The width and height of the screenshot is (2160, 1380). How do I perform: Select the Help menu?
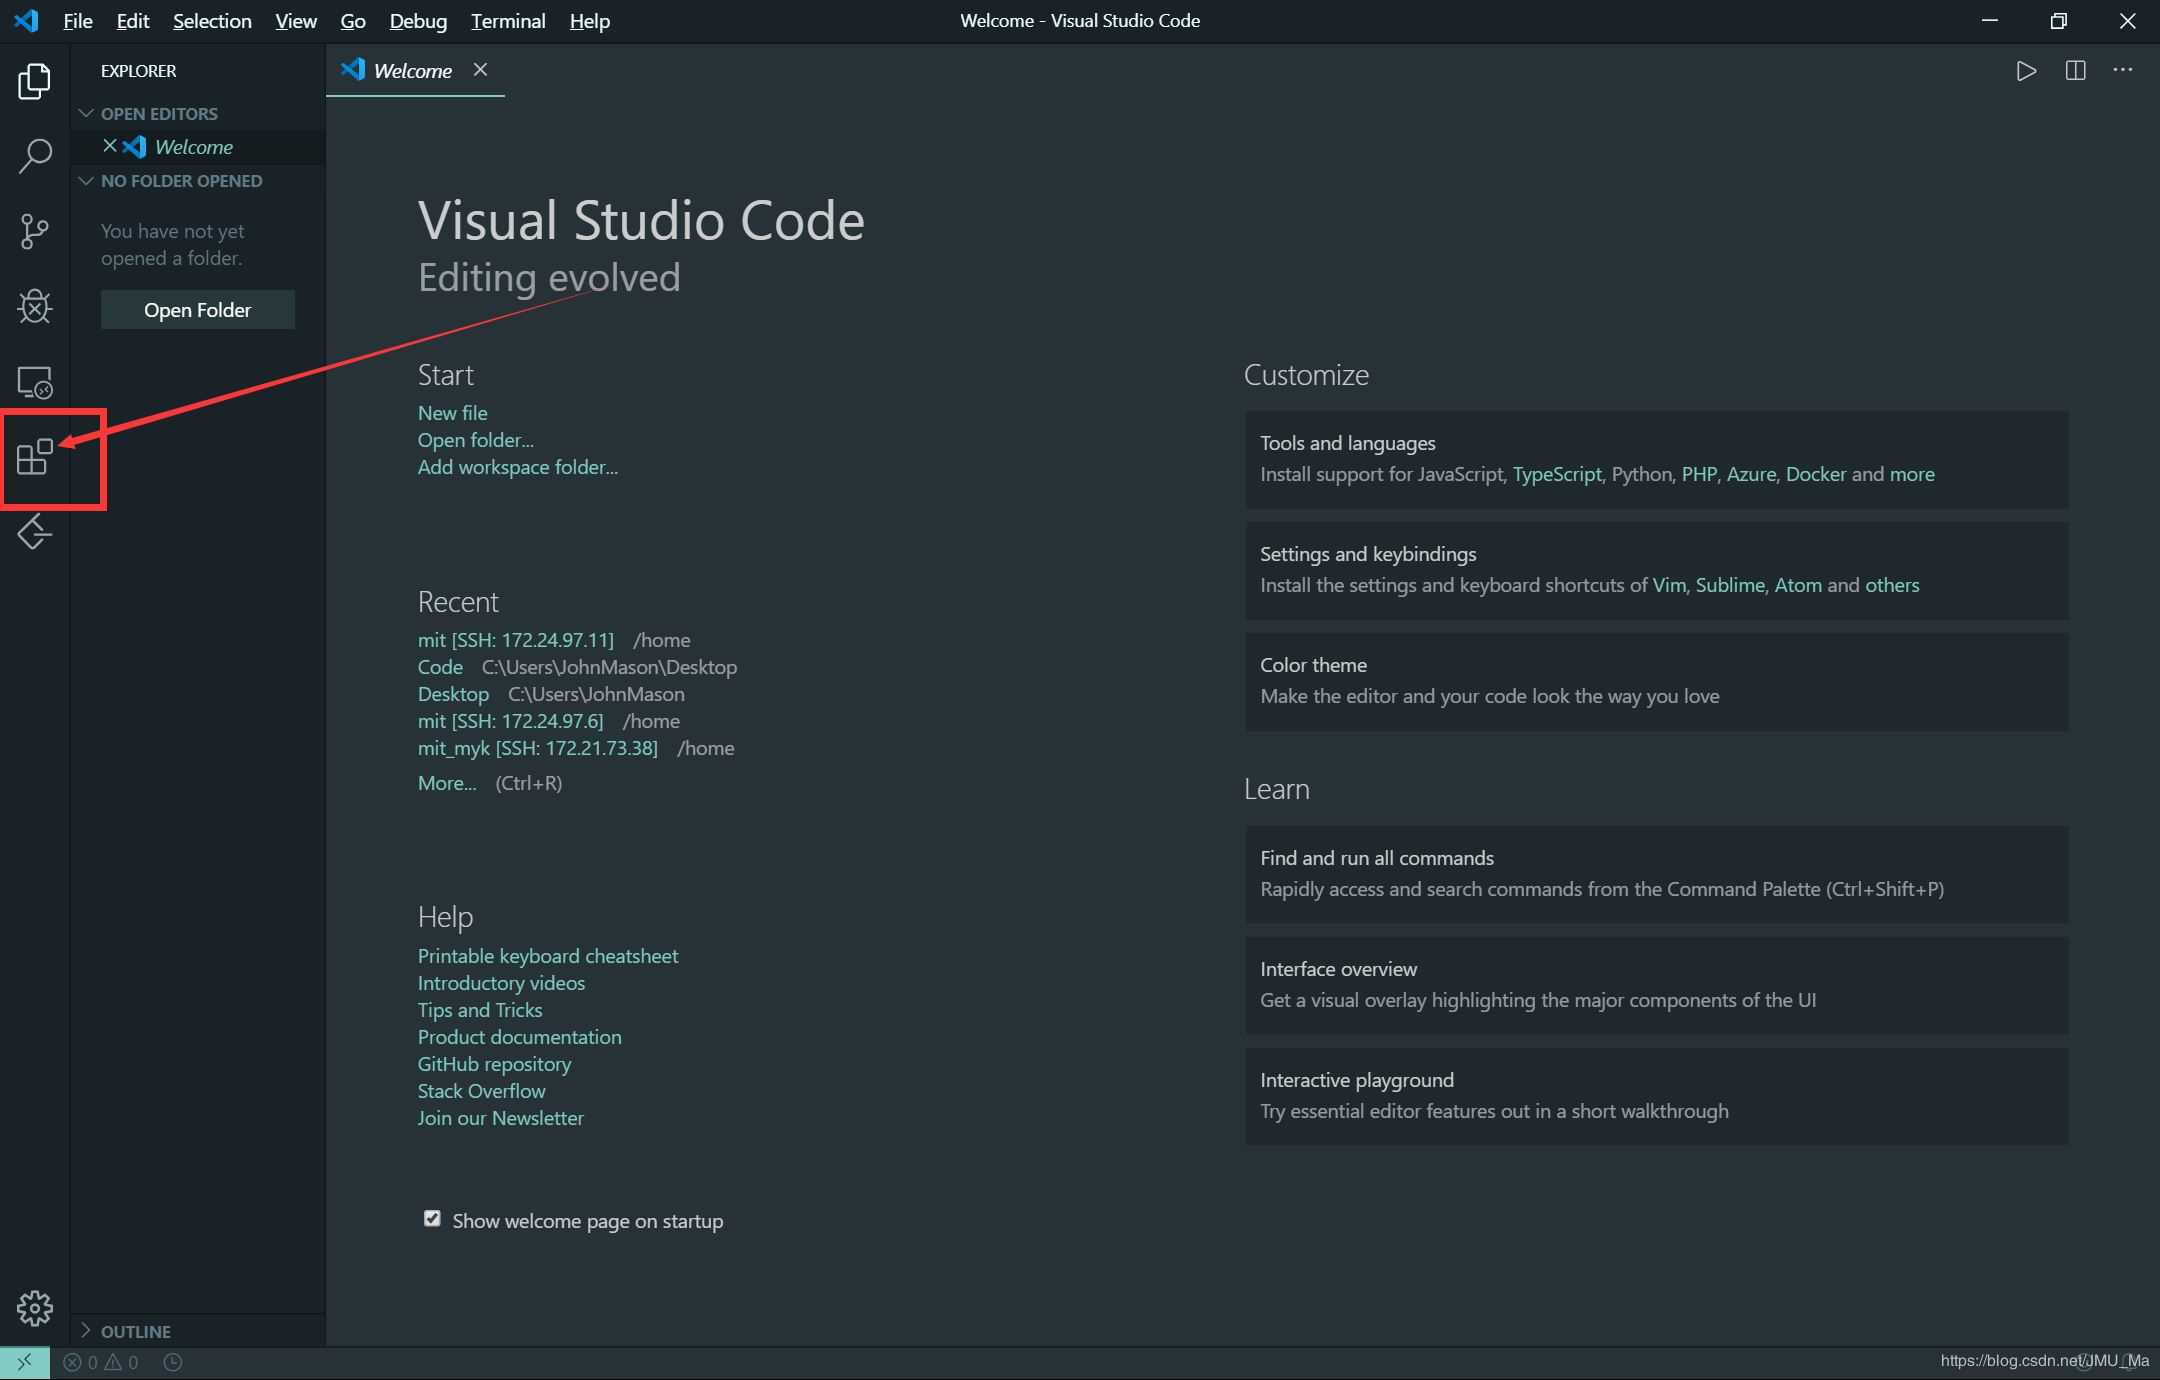pos(587,20)
